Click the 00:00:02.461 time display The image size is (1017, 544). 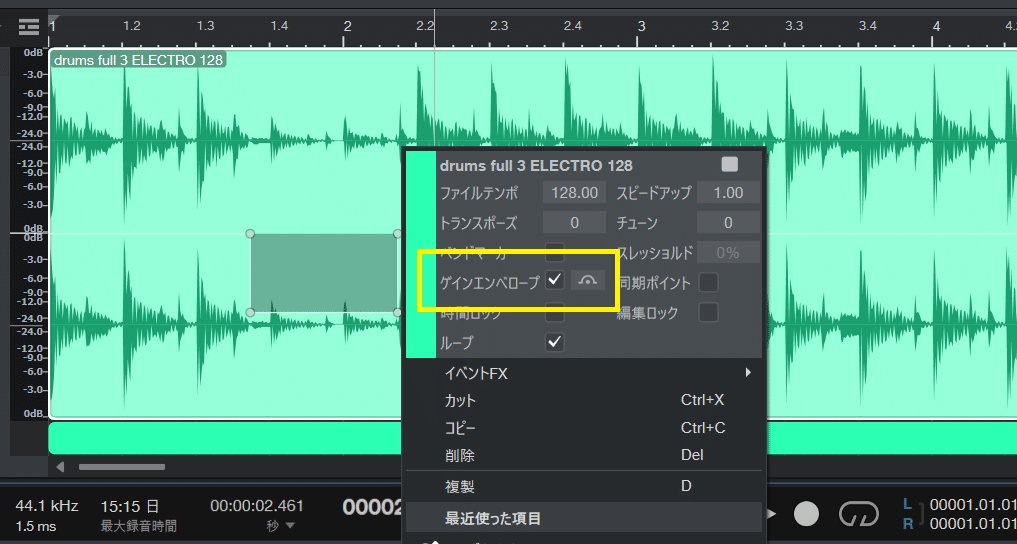pos(257,506)
